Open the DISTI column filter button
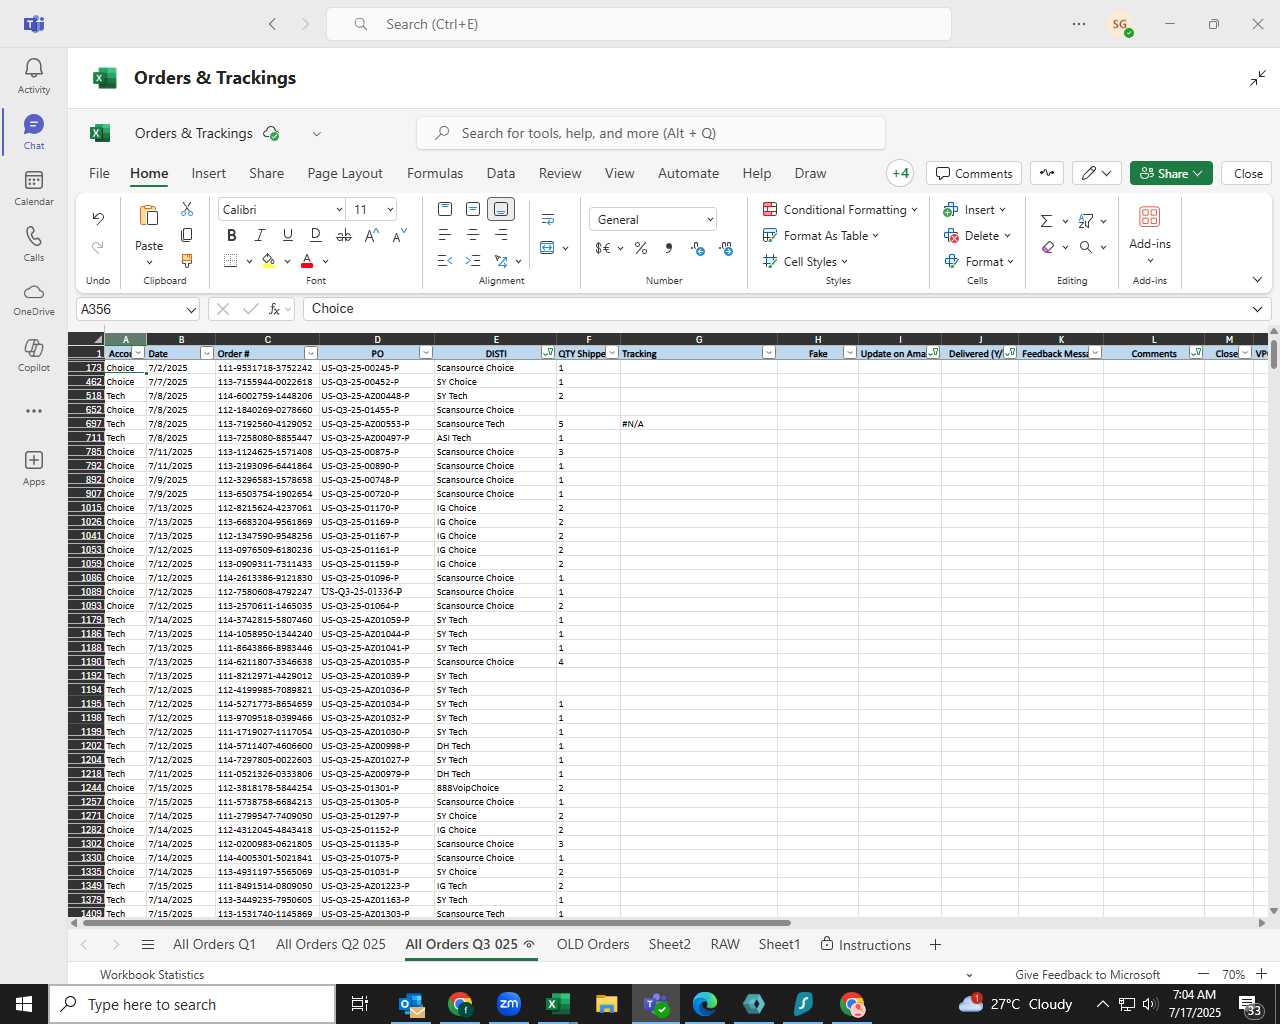 [548, 353]
